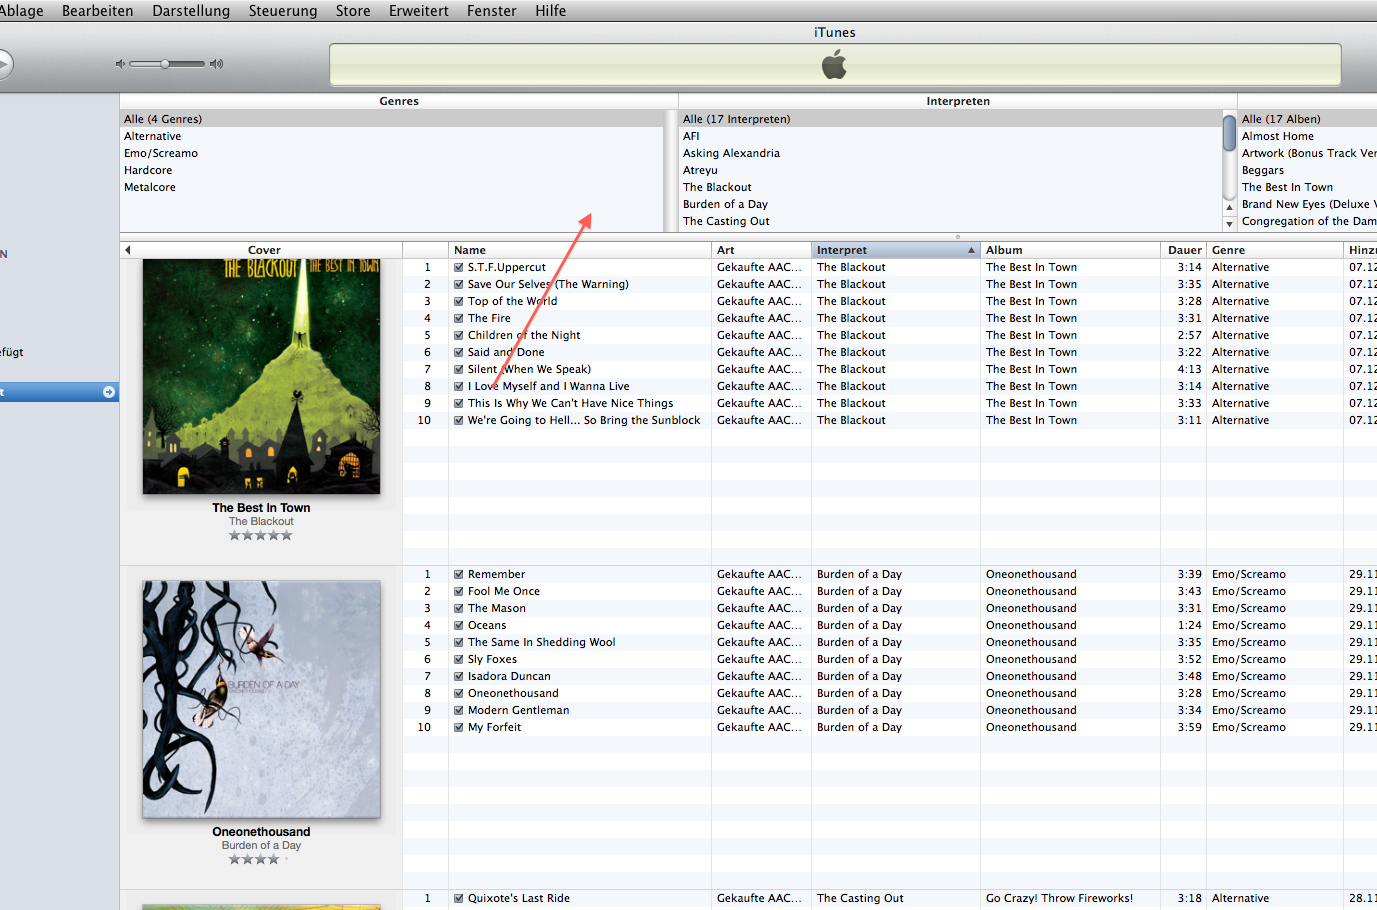Toggle checkbox for Children of the Night

click(x=458, y=336)
